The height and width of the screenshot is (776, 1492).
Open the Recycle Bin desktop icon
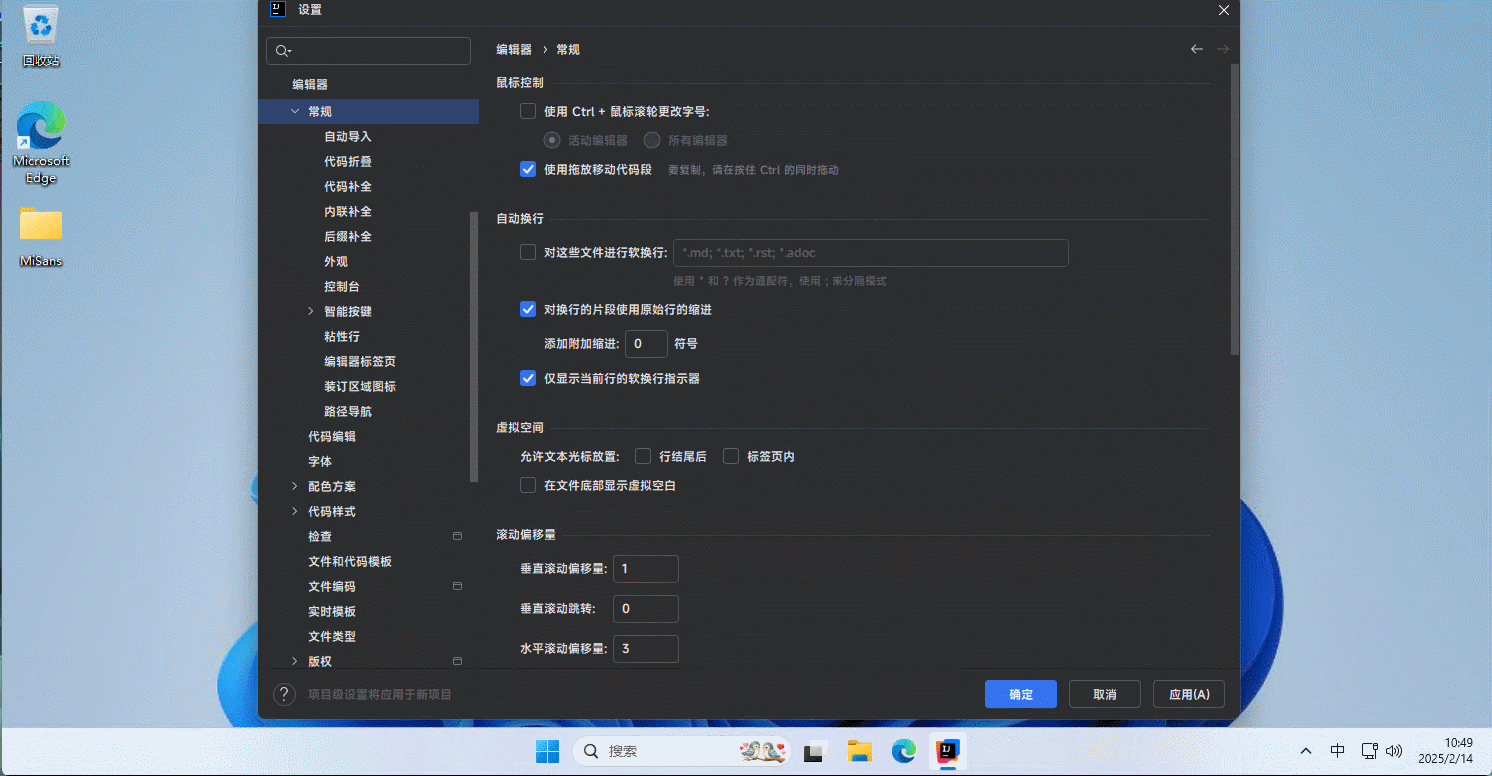pyautogui.click(x=41, y=37)
